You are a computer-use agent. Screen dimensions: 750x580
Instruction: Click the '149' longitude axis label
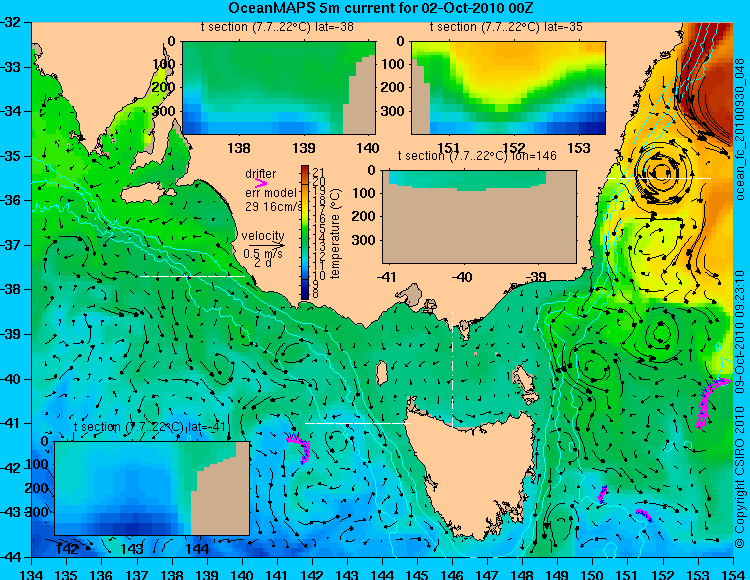pos(558,574)
